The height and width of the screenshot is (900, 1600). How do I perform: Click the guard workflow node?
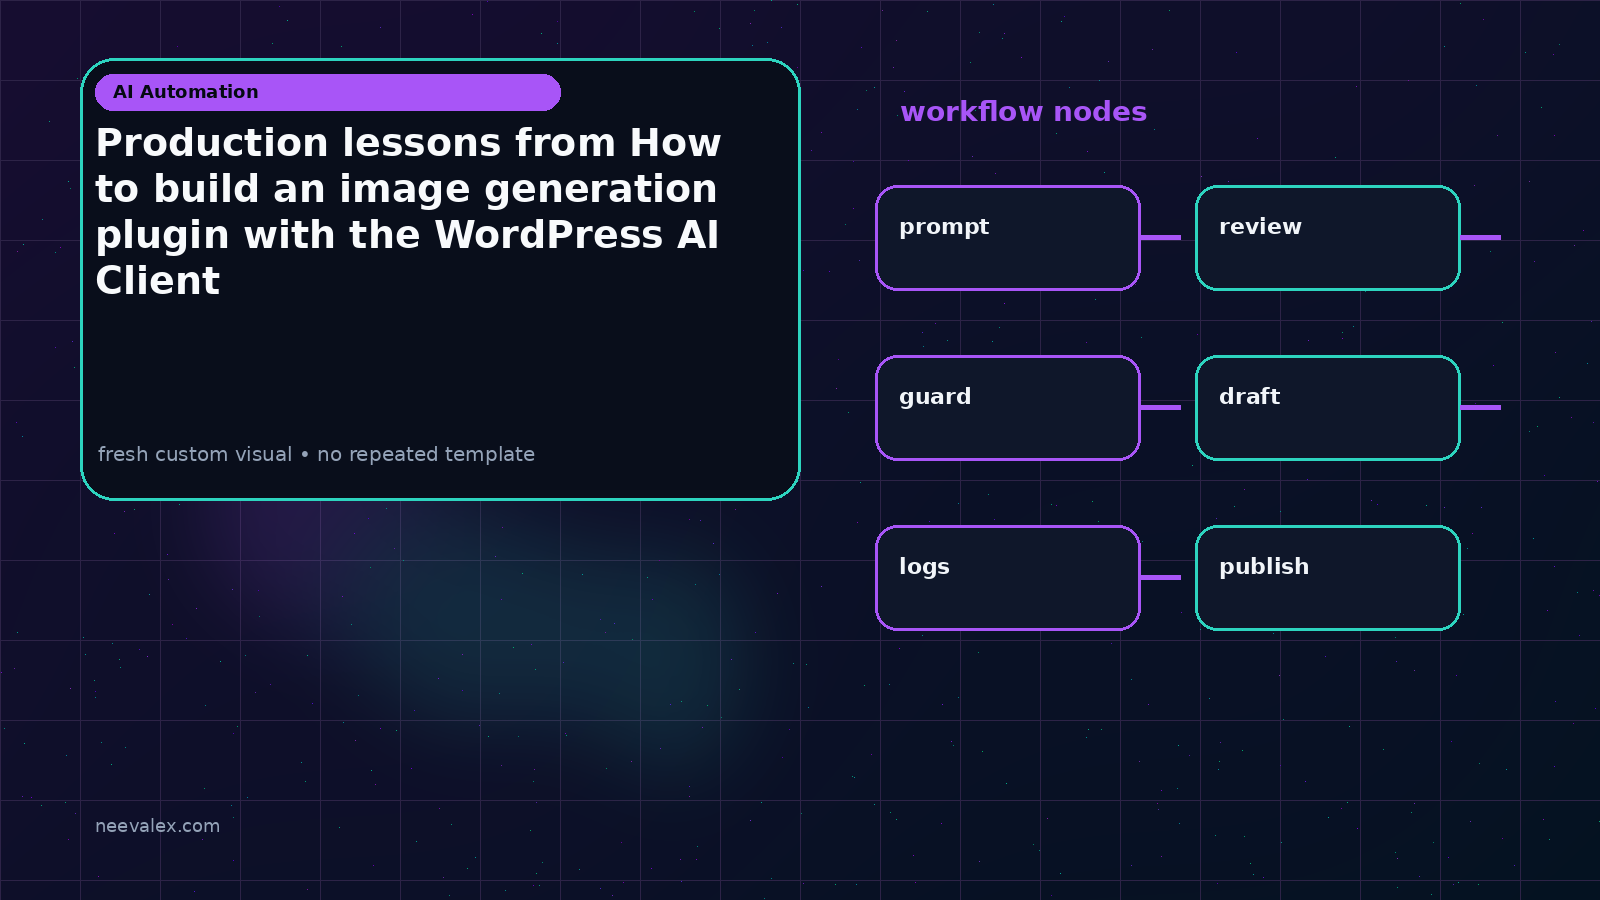click(1008, 408)
